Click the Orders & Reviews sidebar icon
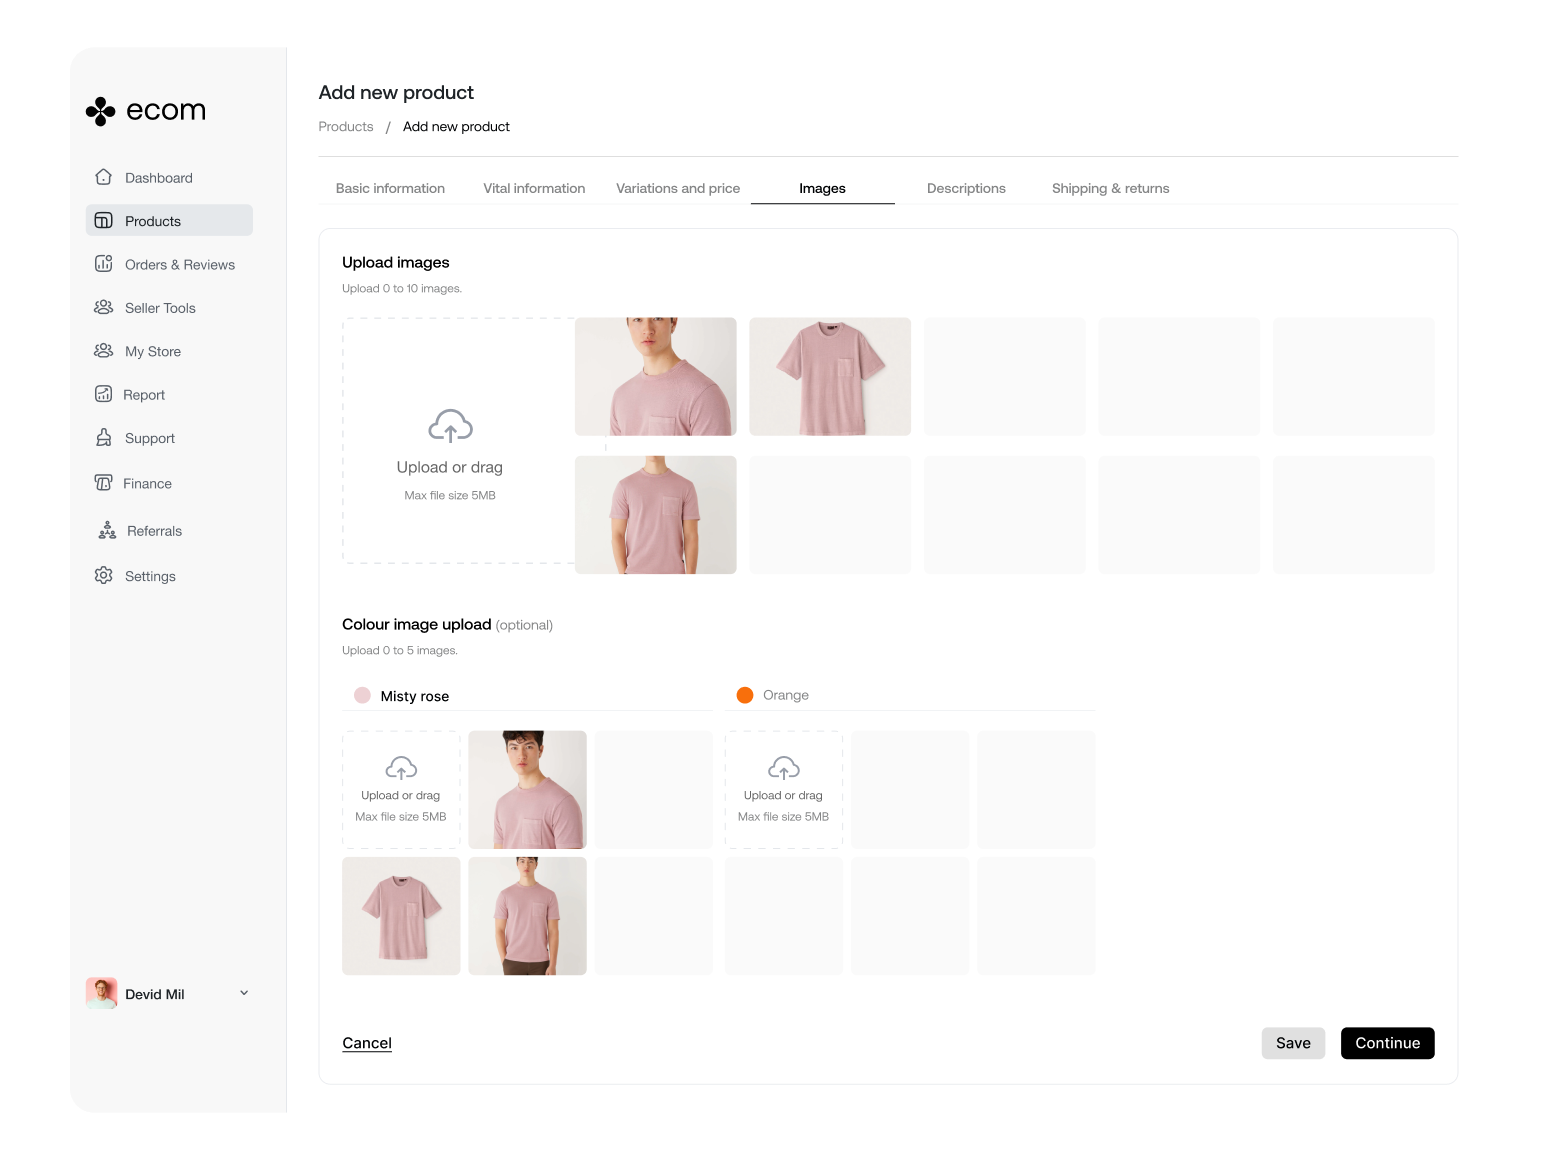The image size is (1560, 1160). (103, 264)
